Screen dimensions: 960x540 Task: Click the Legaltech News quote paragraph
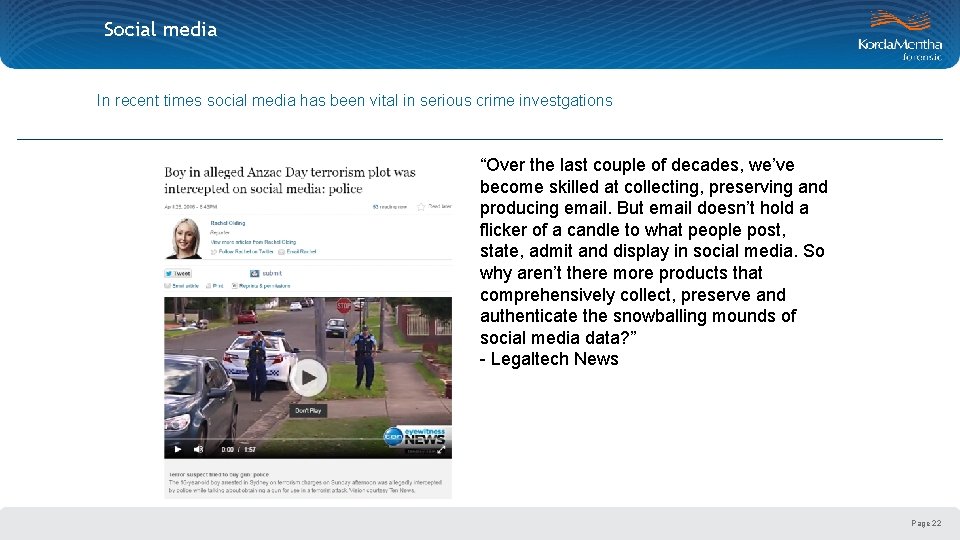[x=654, y=251]
